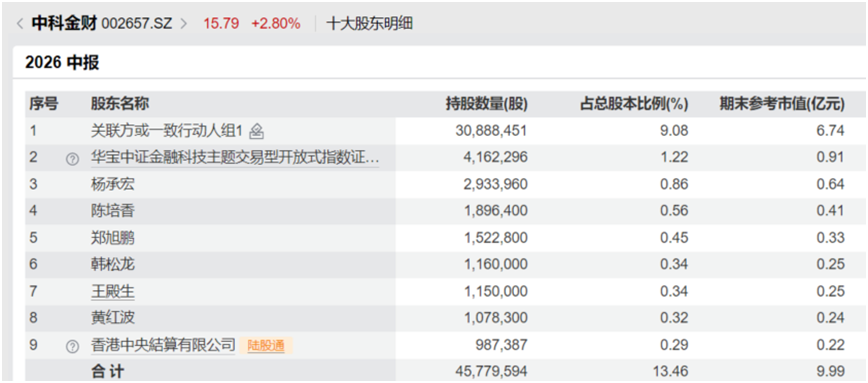
Task: Click market value 0.64
Action: tap(830, 184)
